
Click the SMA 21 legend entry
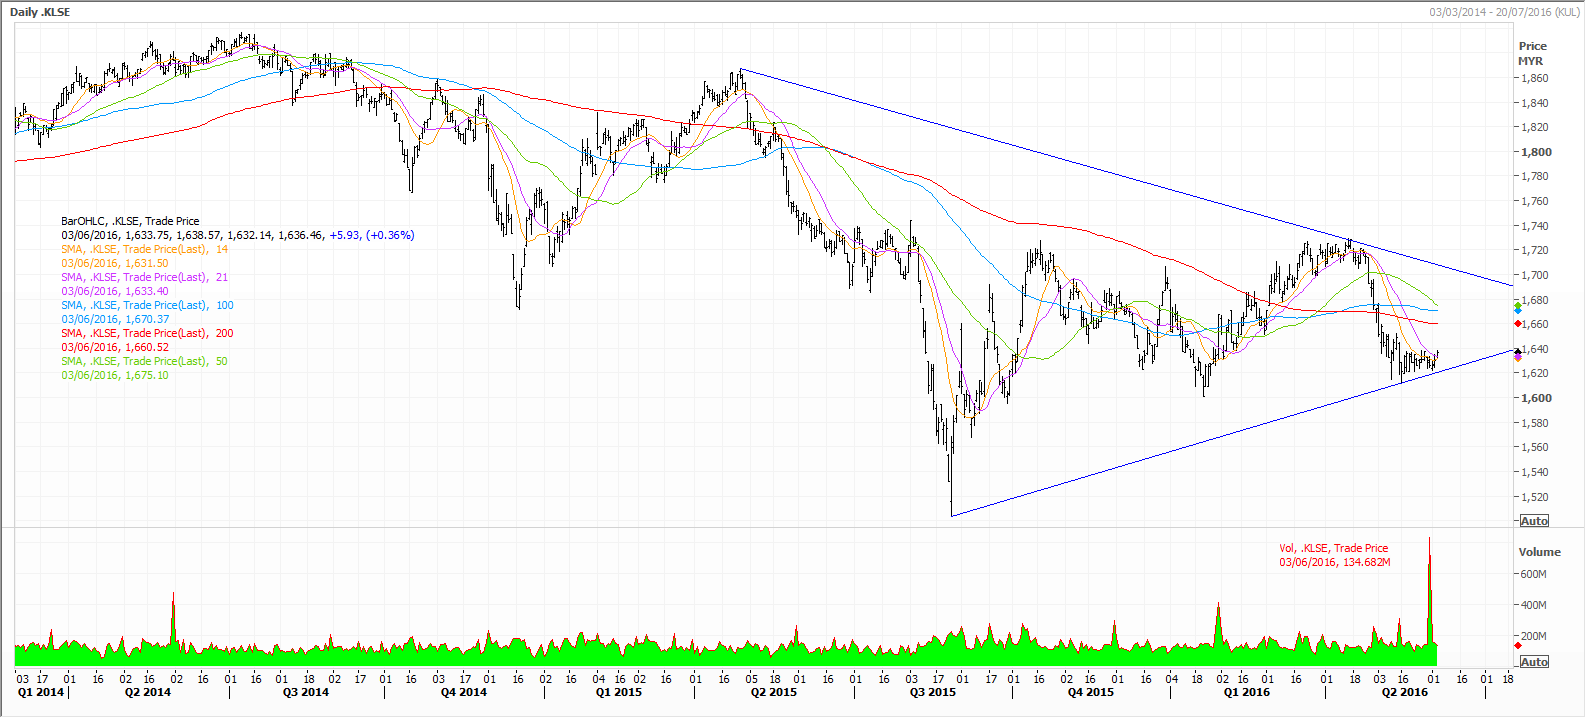point(144,277)
